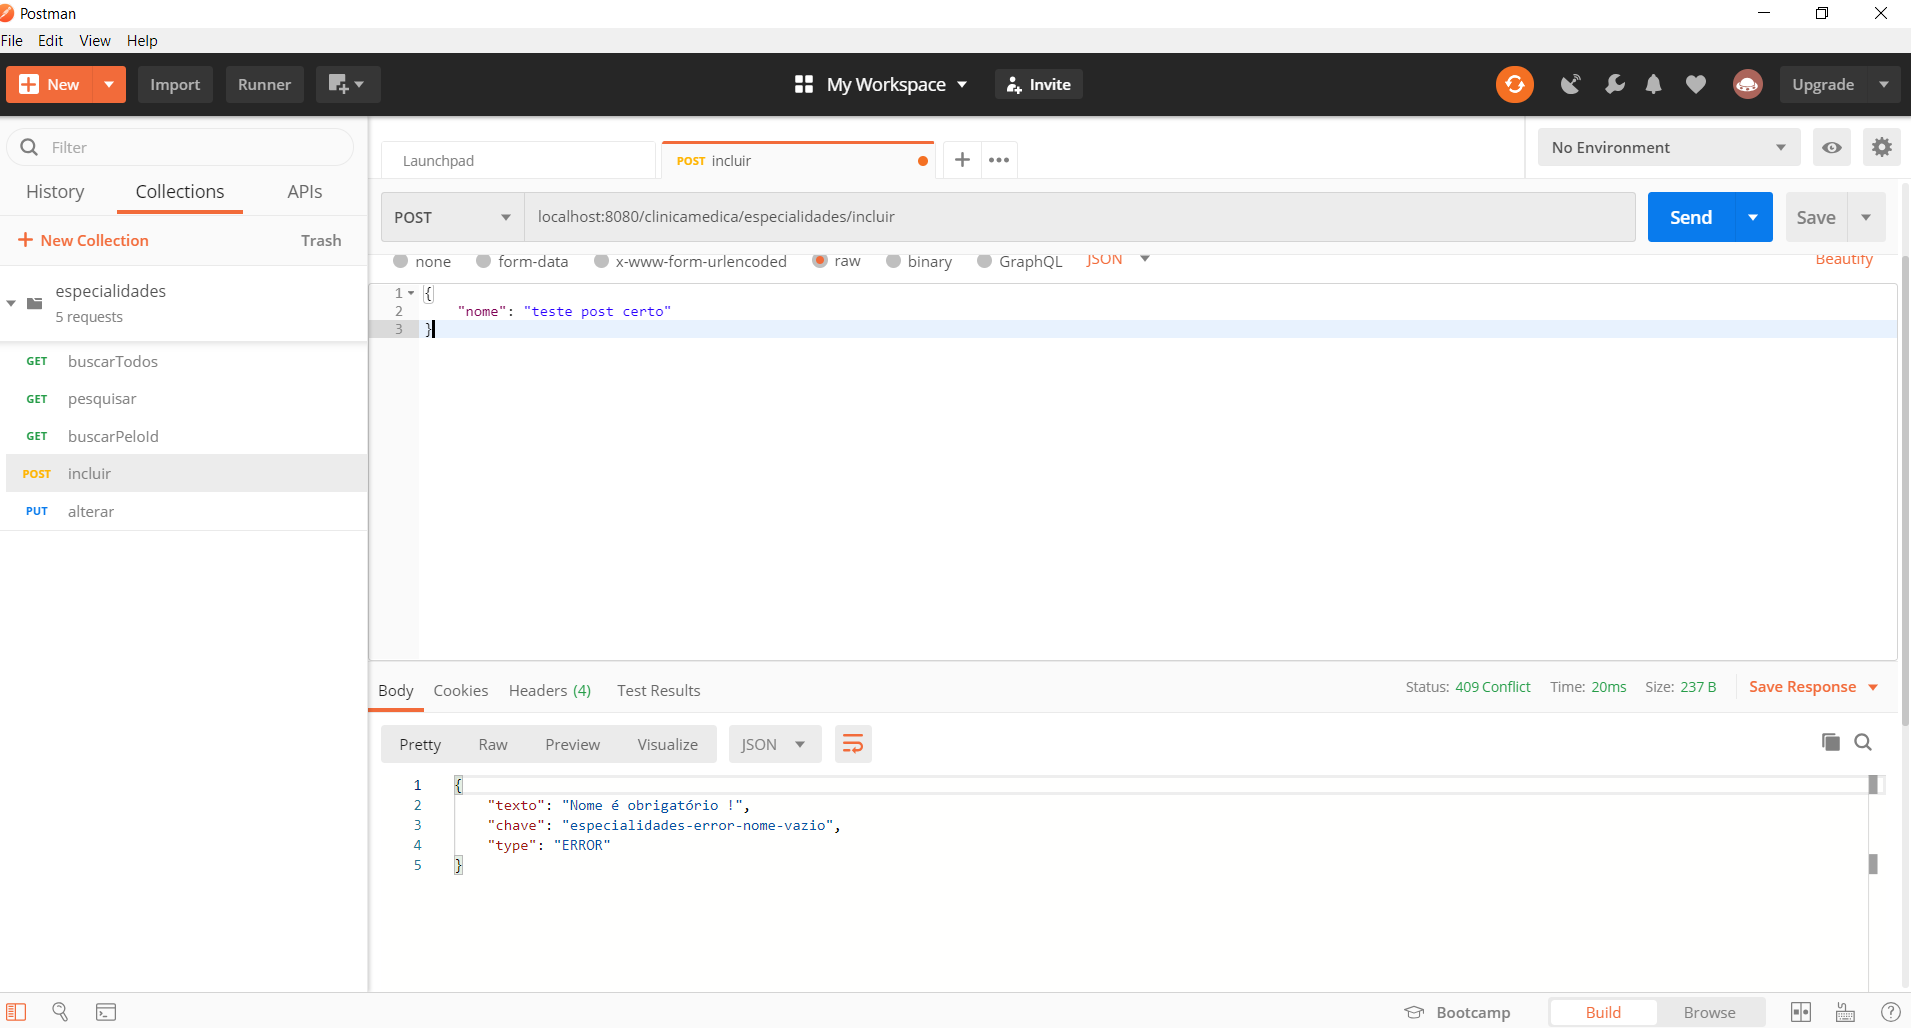The image size is (1911, 1028).
Task: Open the POST method dropdown
Action: [x=452, y=217]
